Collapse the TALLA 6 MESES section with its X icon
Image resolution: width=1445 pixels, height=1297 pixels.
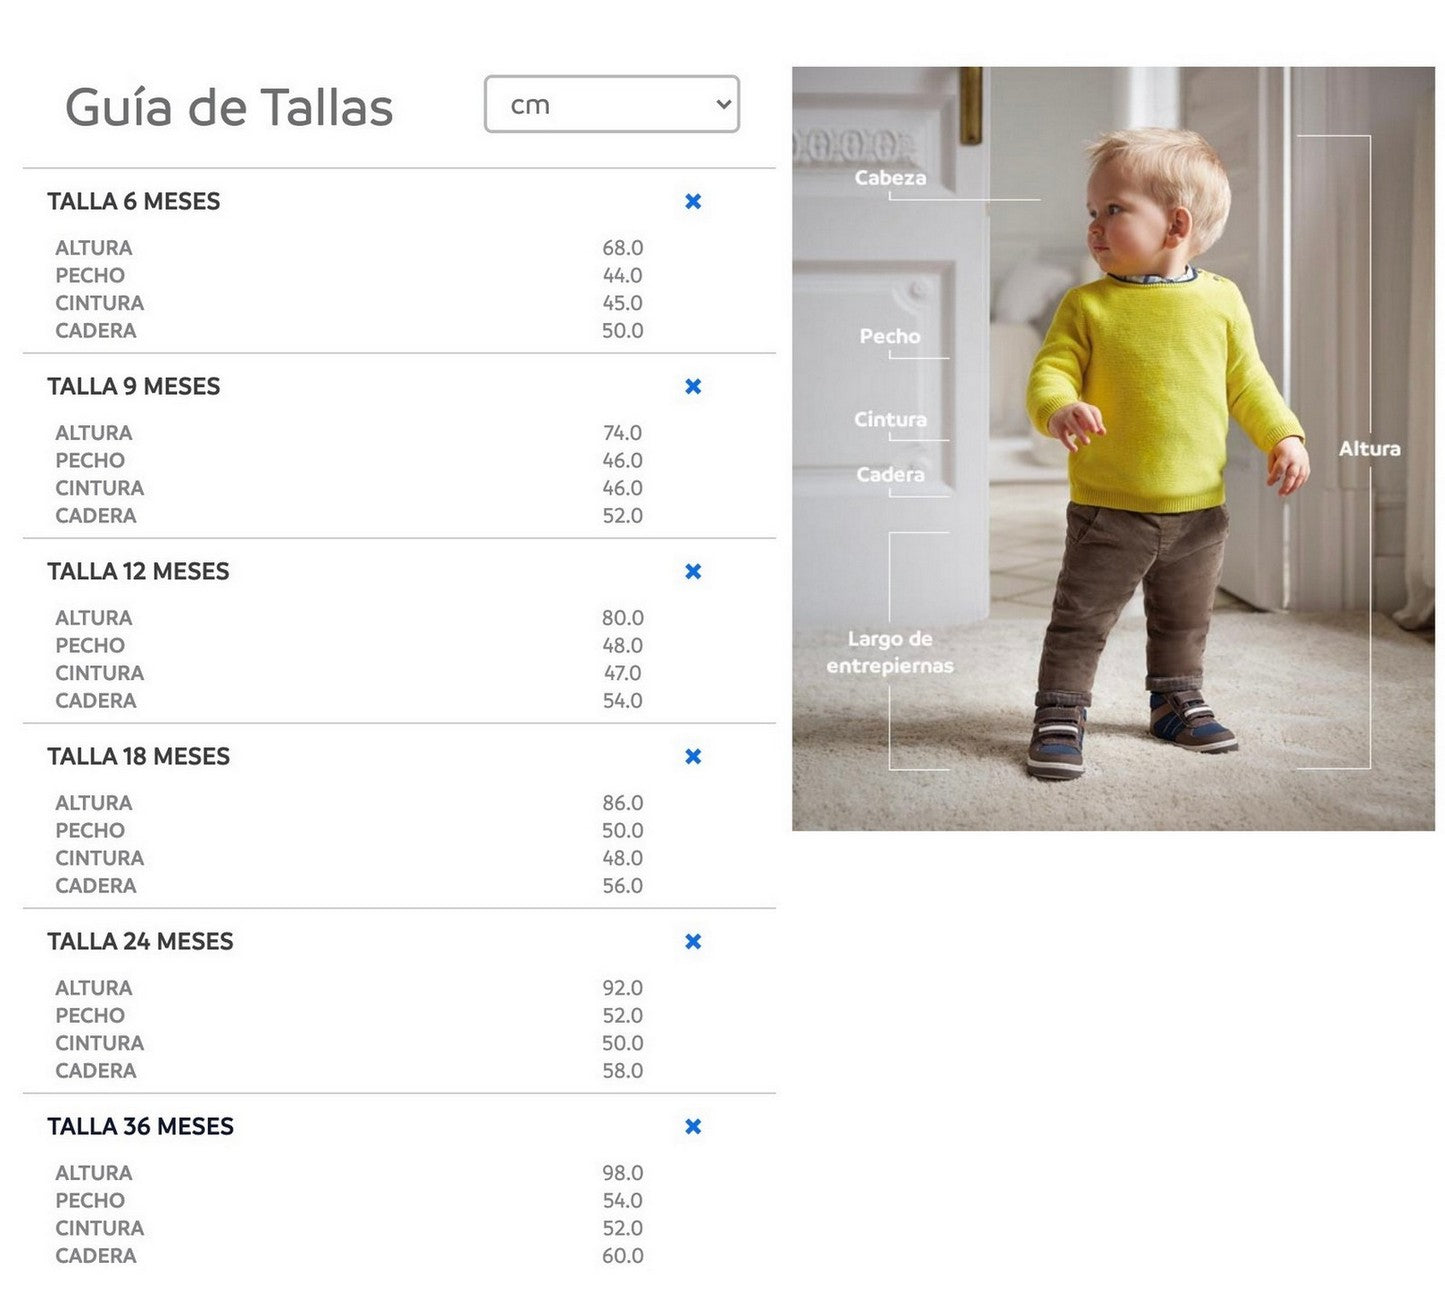[693, 202]
